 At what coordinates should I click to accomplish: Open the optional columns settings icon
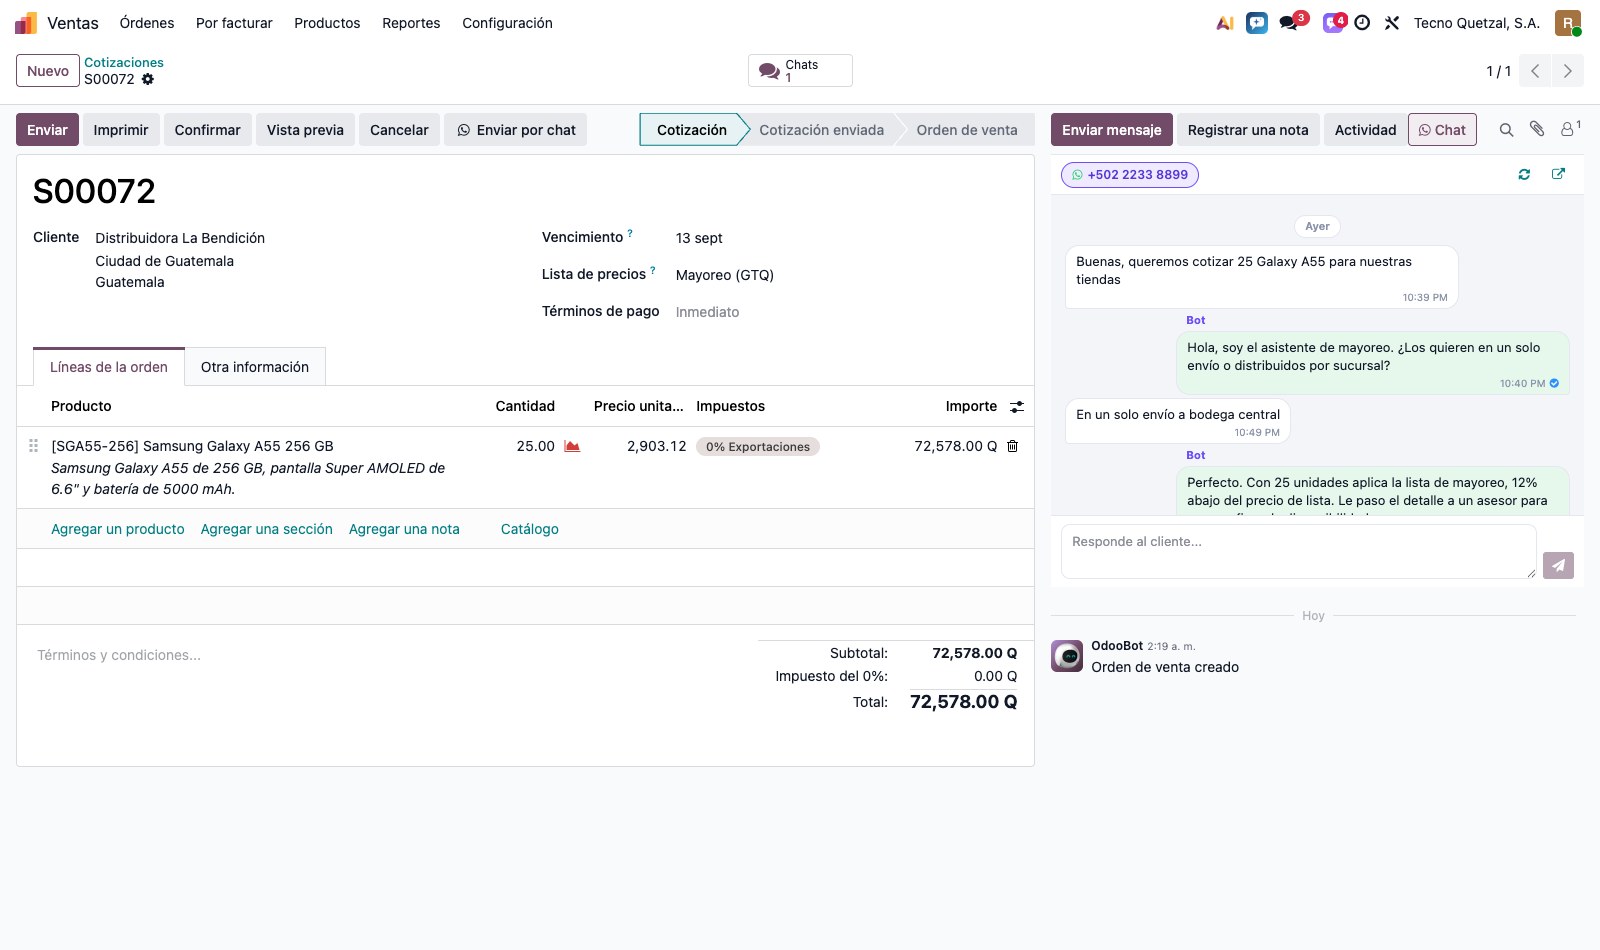point(1016,407)
